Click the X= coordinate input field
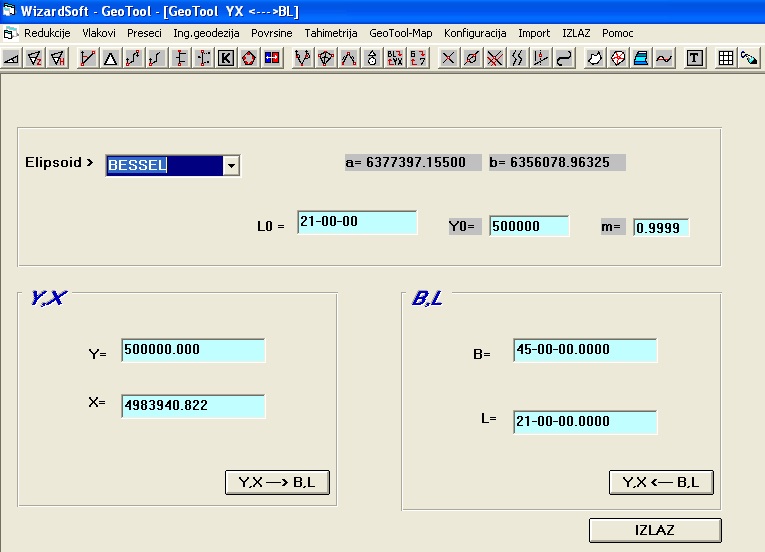765x552 pixels. [x=193, y=406]
